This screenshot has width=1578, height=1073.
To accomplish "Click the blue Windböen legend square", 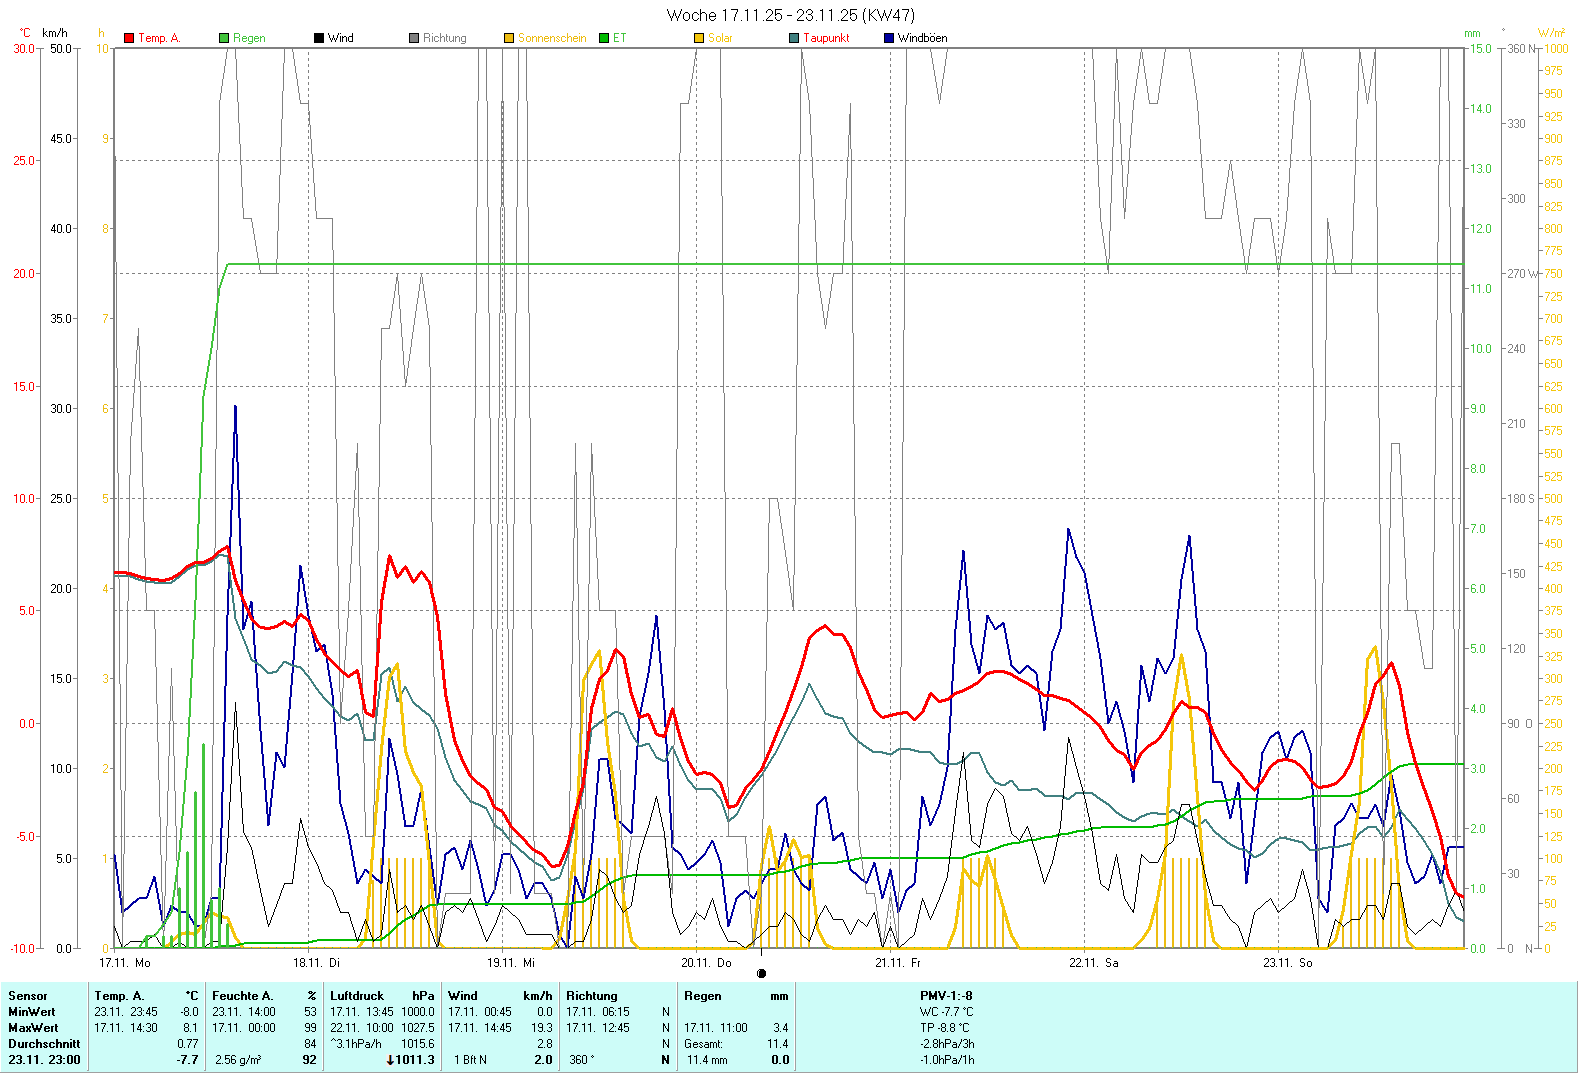I will click(889, 38).
